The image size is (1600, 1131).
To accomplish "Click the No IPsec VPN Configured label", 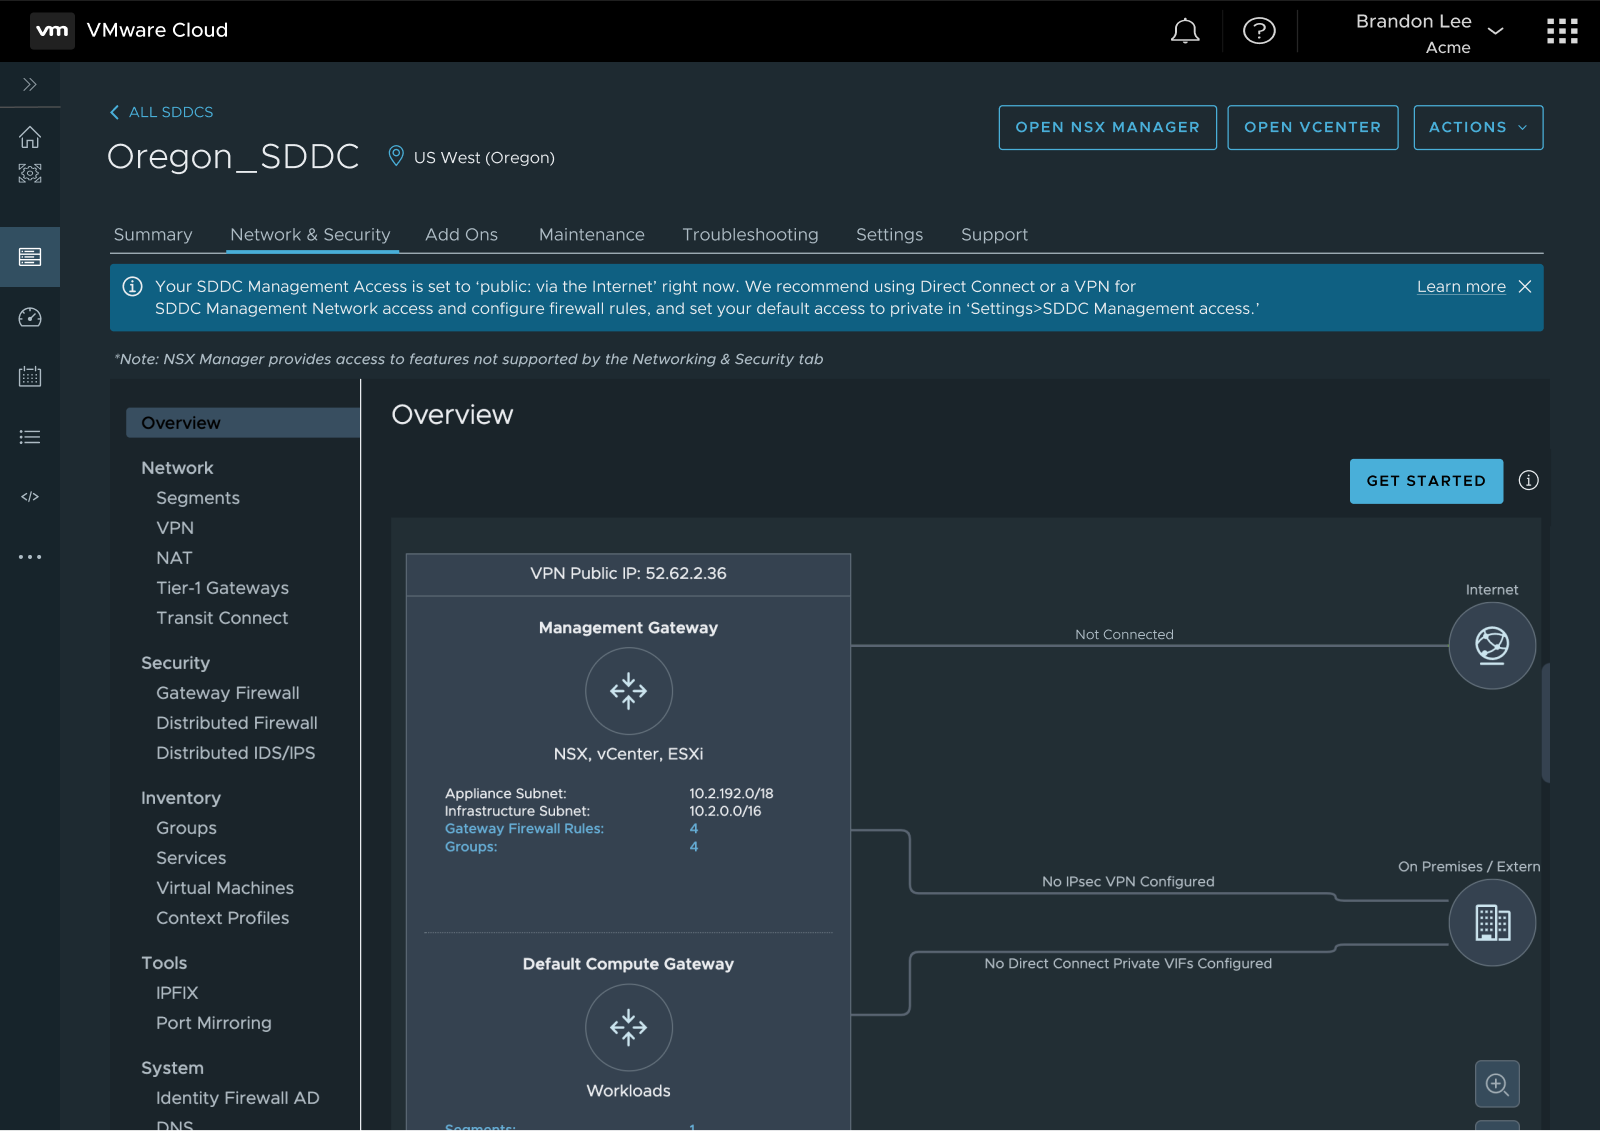I will (1128, 882).
